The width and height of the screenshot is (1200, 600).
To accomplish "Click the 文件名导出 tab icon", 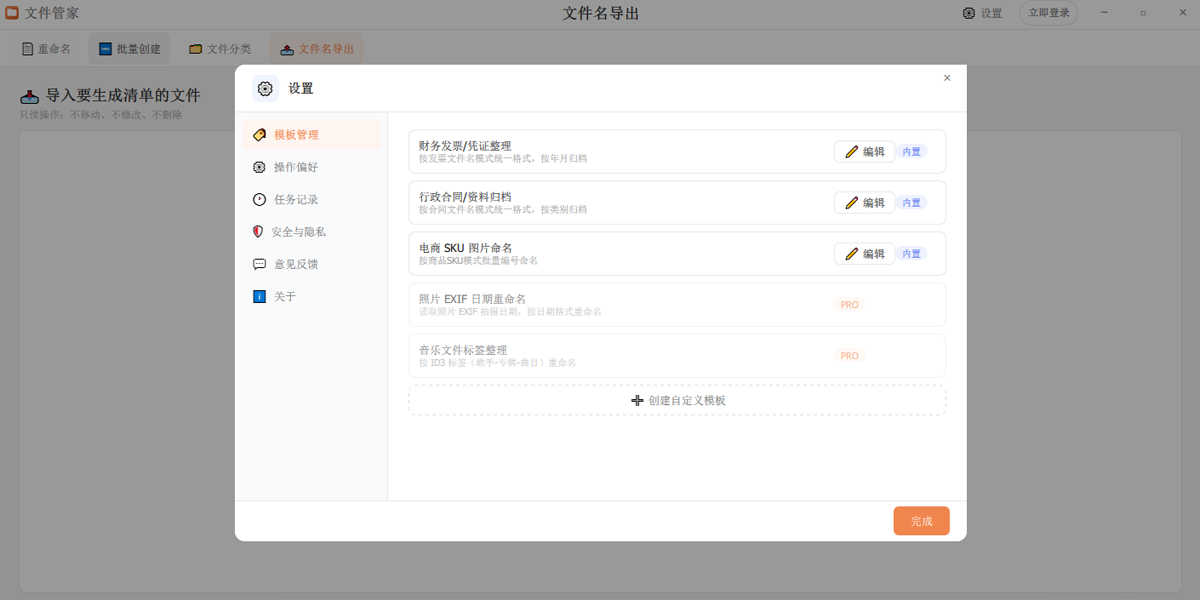I will pyautogui.click(x=287, y=49).
